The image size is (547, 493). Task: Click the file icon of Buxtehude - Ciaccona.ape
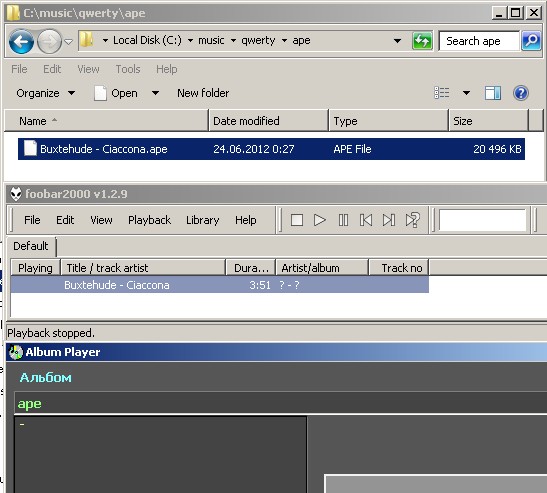pos(30,149)
